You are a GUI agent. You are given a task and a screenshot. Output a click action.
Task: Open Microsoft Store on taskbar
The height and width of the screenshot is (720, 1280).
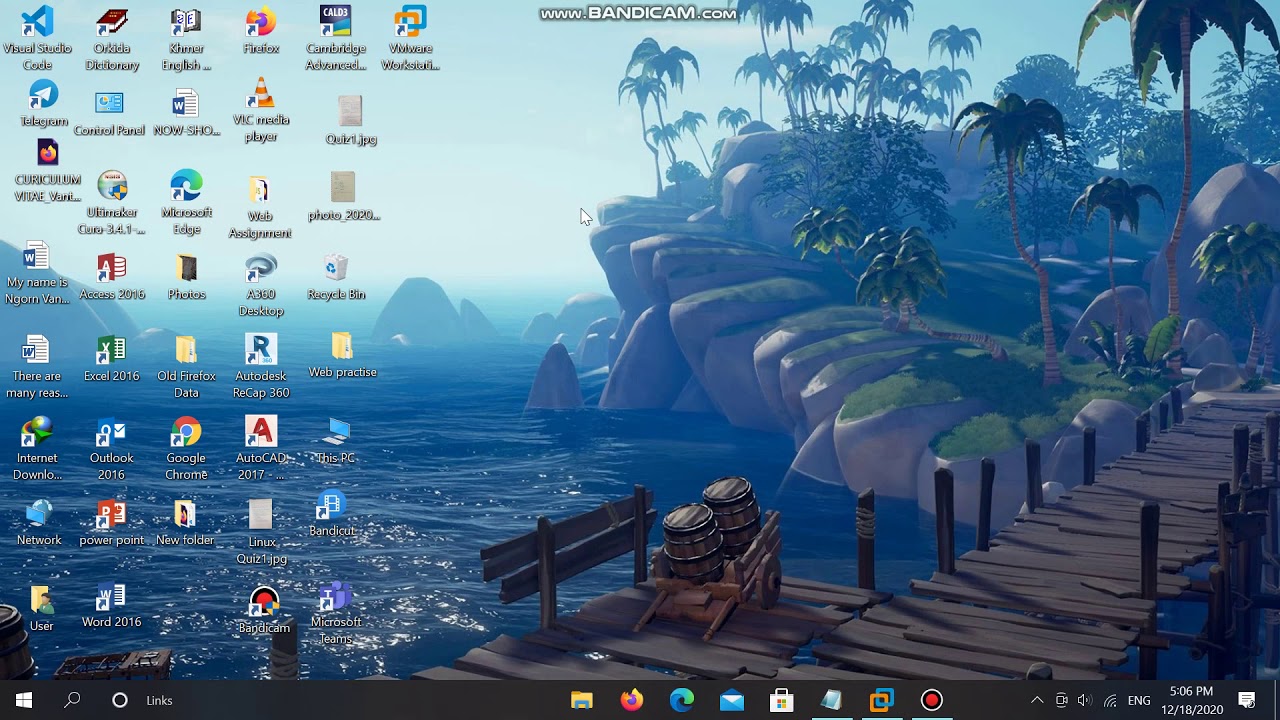782,700
